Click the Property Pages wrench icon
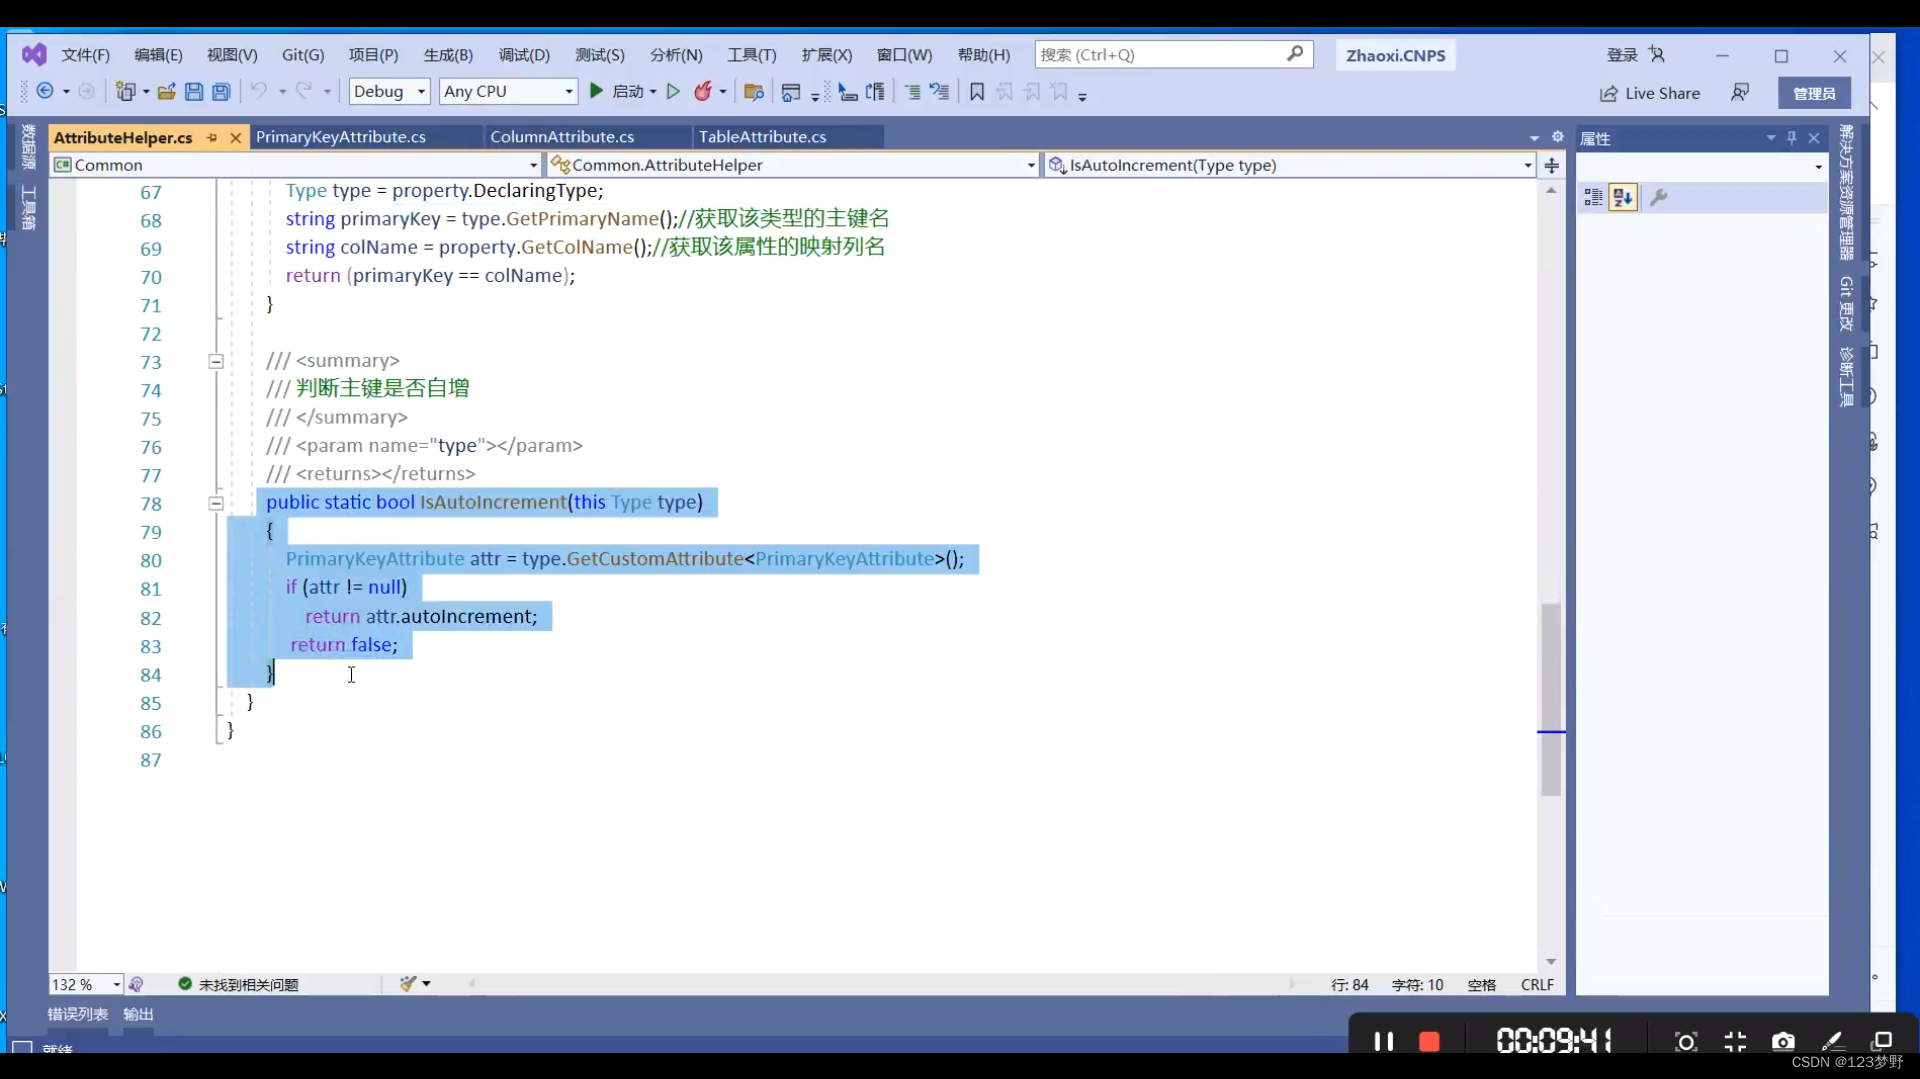The height and width of the screenshot is (1079, 1920). pyautogui.click(x=1659, y=198)
